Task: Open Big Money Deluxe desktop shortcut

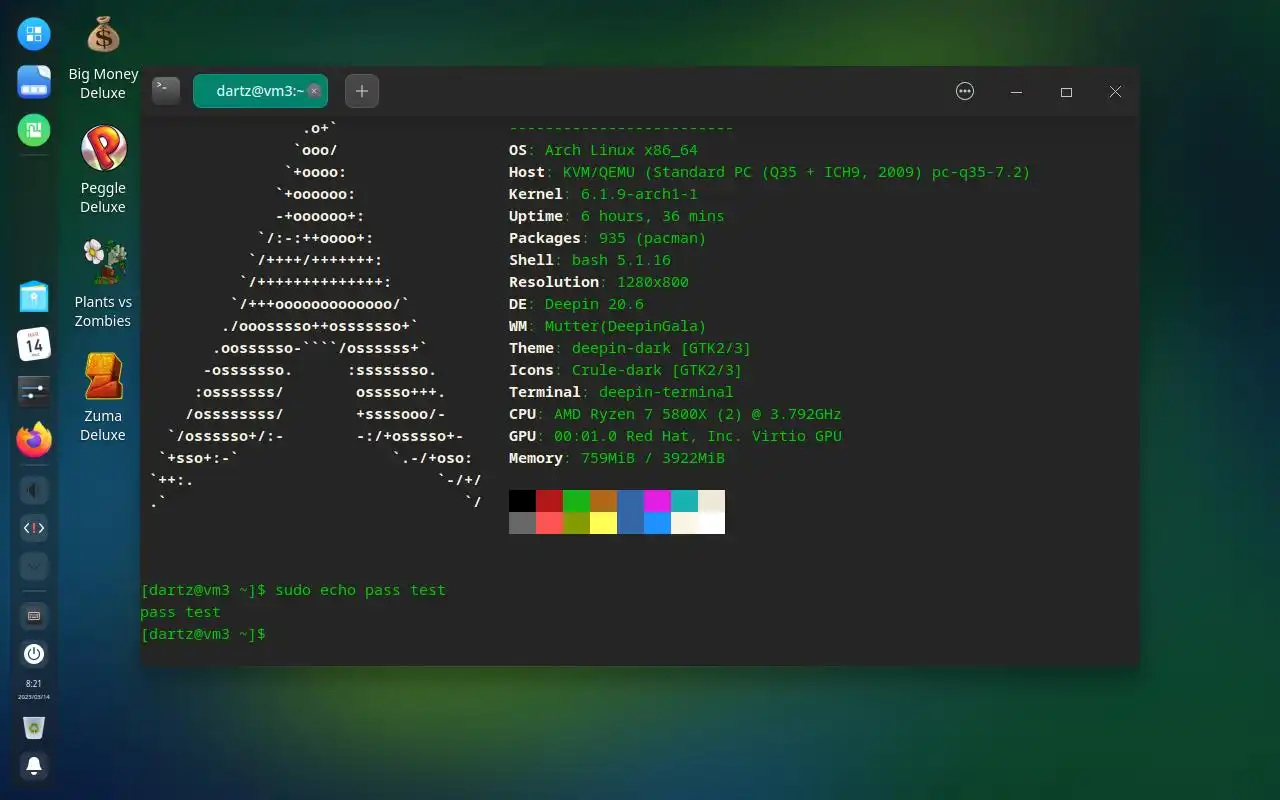Action: point(103,58)
